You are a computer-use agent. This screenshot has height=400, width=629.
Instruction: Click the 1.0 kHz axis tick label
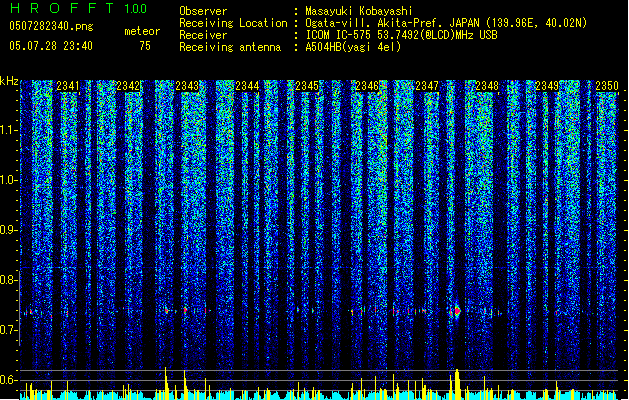point(9,180)
